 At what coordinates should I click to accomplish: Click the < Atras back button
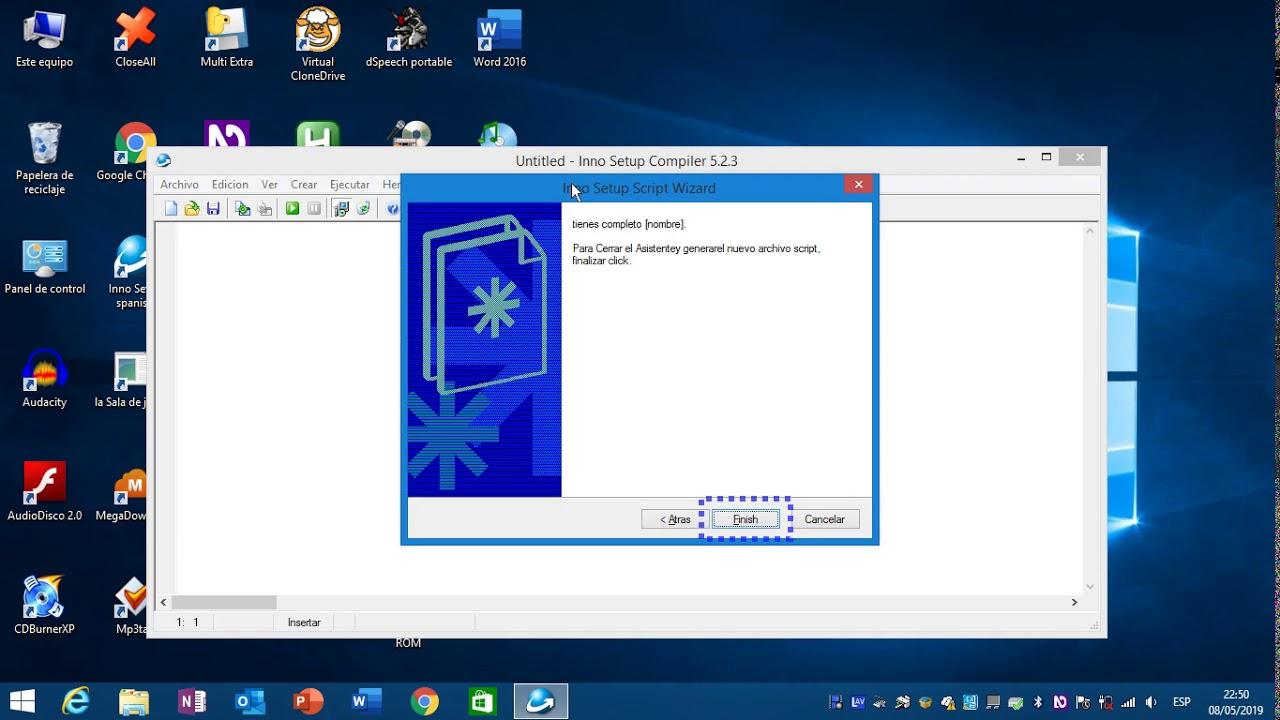675,519
